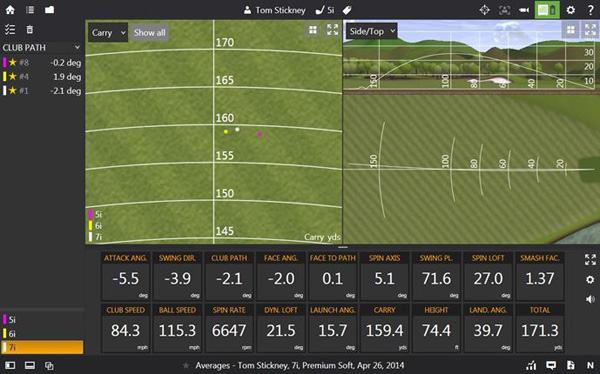Open grid layout icon in carry view
Screen dimensions: 600x374
point(313,30)
